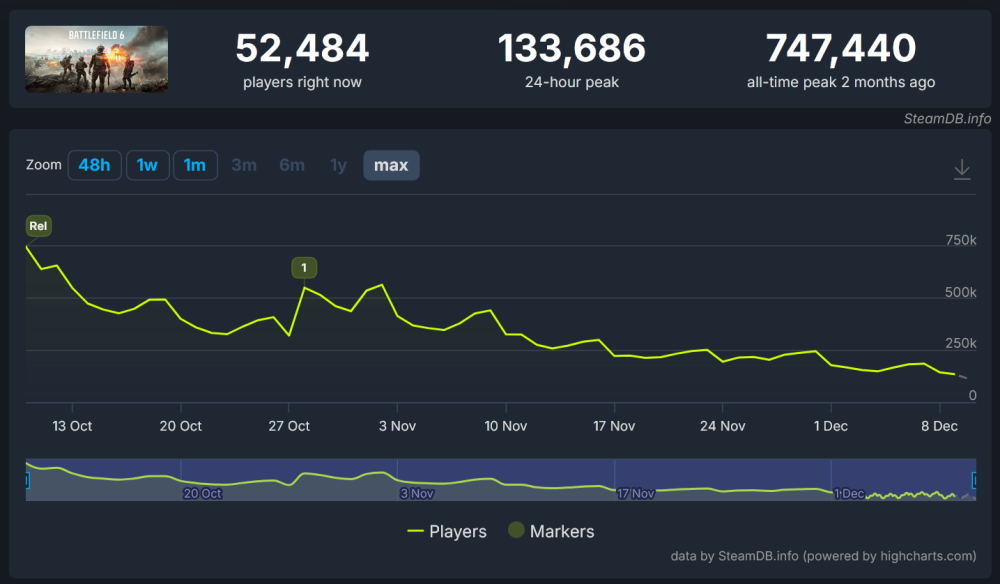Click the 10 Nov axis label
This screenshot has width=1000, height=584.
[x=506, y=426]
